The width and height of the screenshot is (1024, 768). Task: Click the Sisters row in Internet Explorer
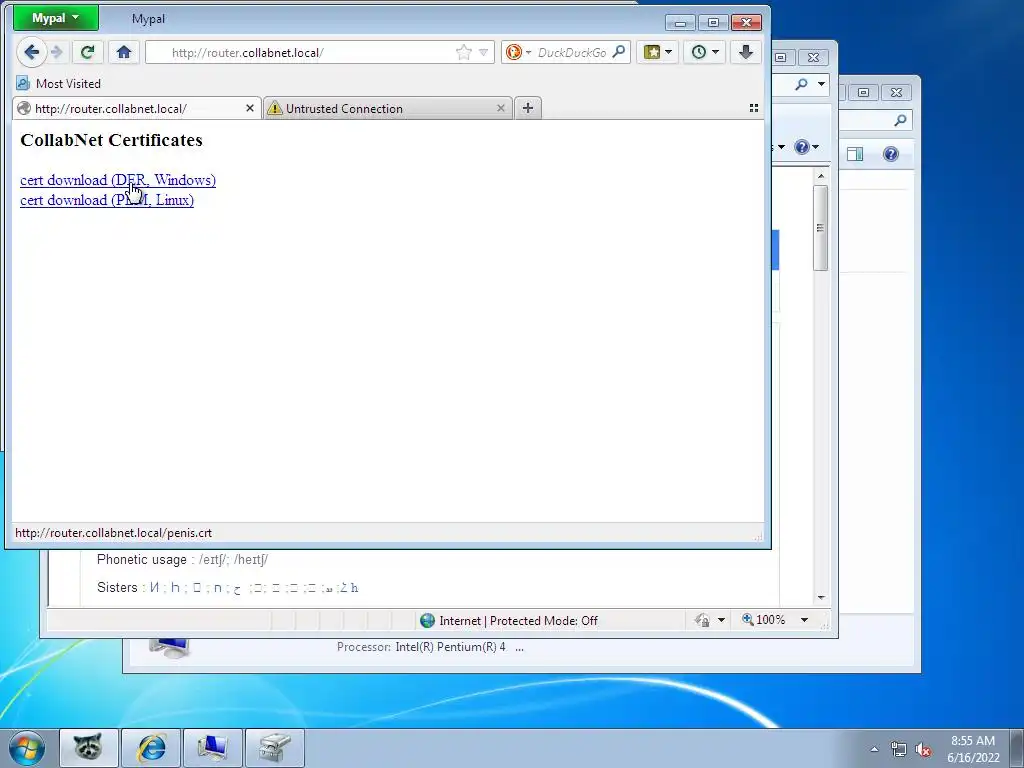click(x=227, y=588)
